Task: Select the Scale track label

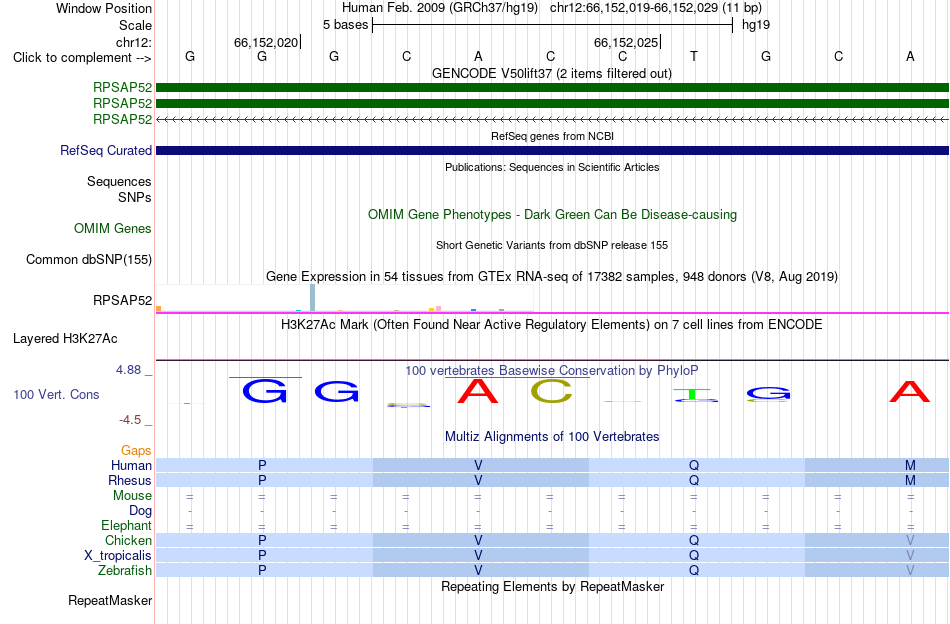Action: (x=135, y=25)
